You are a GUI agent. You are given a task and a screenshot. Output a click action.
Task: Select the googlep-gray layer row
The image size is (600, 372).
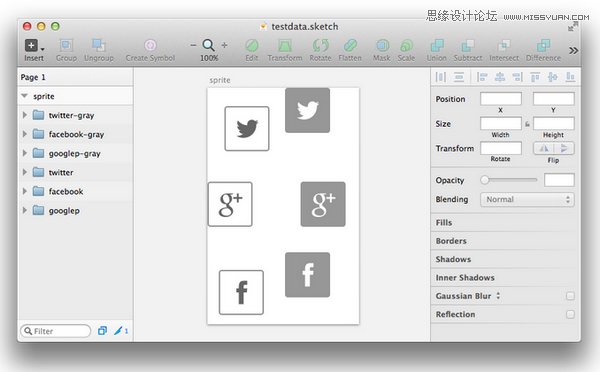(76, 153)
